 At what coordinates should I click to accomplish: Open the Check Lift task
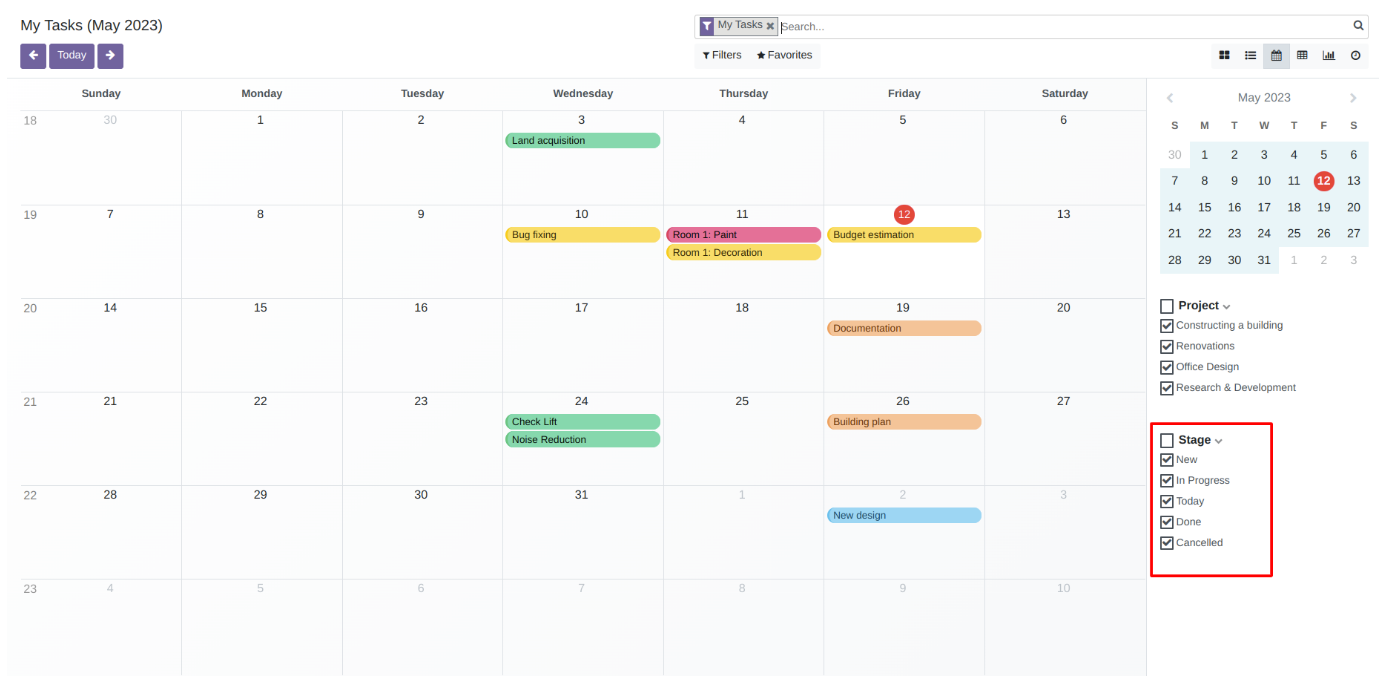(583, 422)
